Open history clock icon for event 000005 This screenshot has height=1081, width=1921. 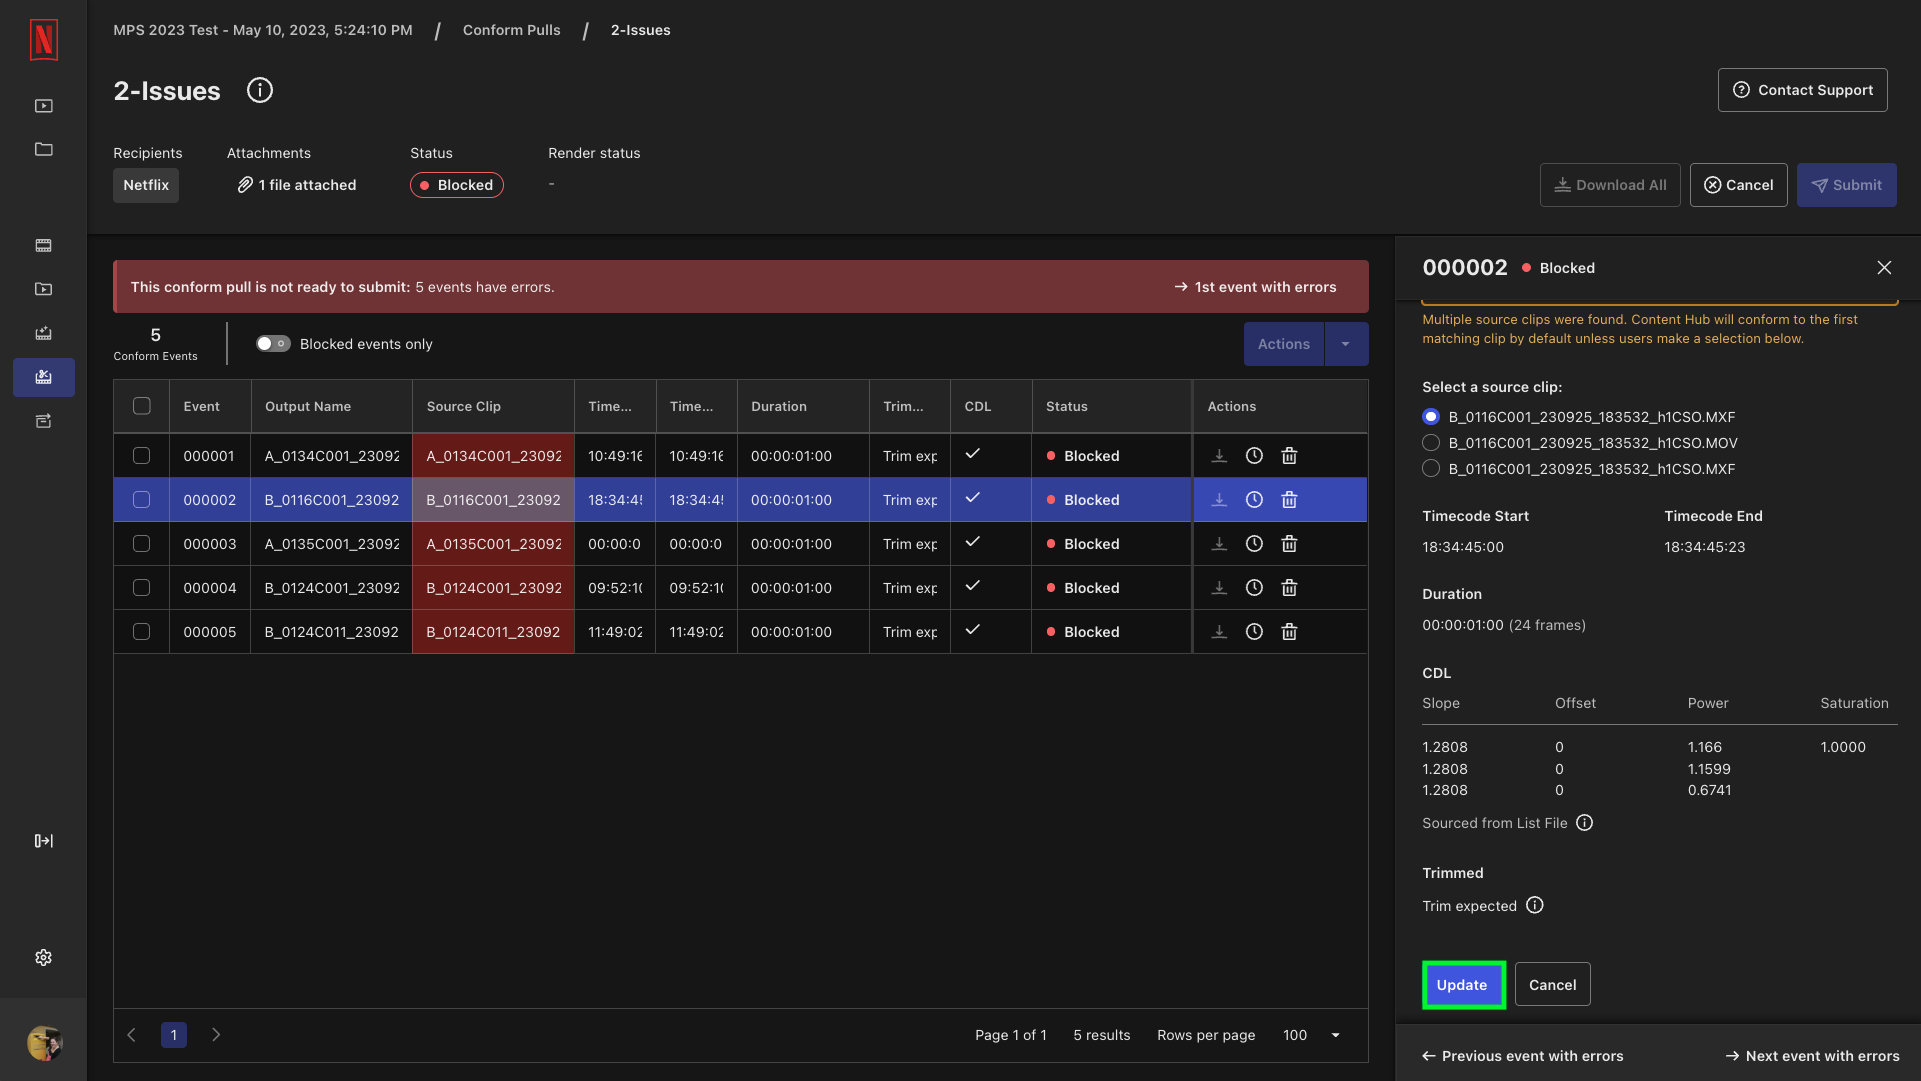(x=1254, y=632)
